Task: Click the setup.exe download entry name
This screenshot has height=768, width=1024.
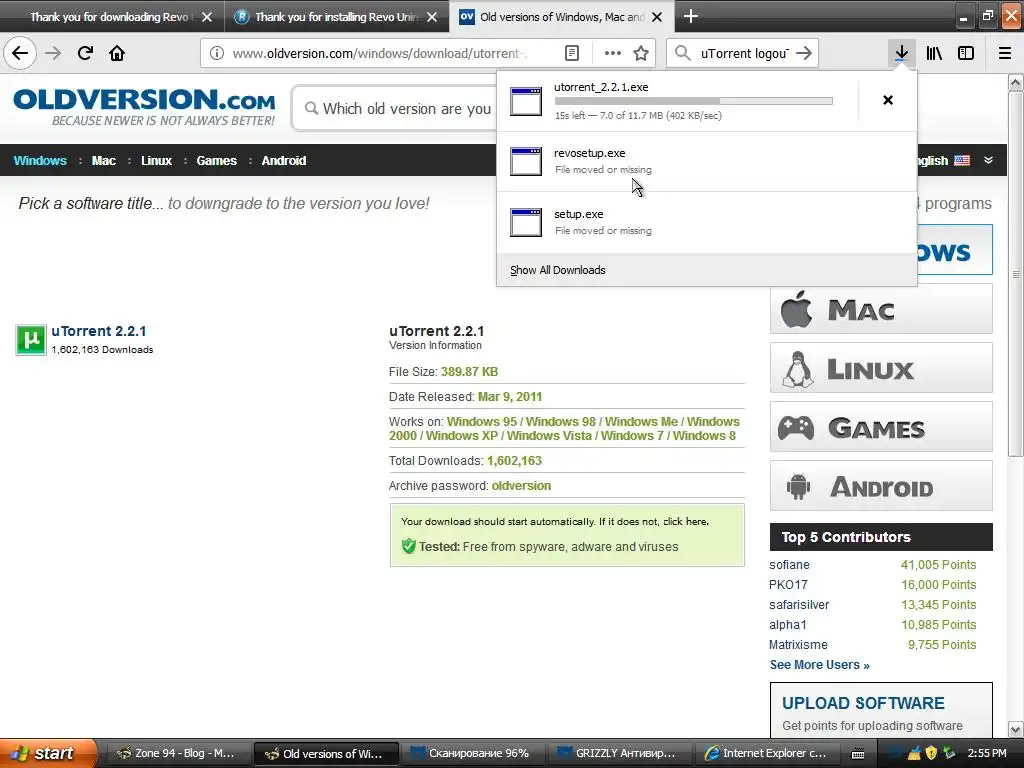Action: click(578, 214)
